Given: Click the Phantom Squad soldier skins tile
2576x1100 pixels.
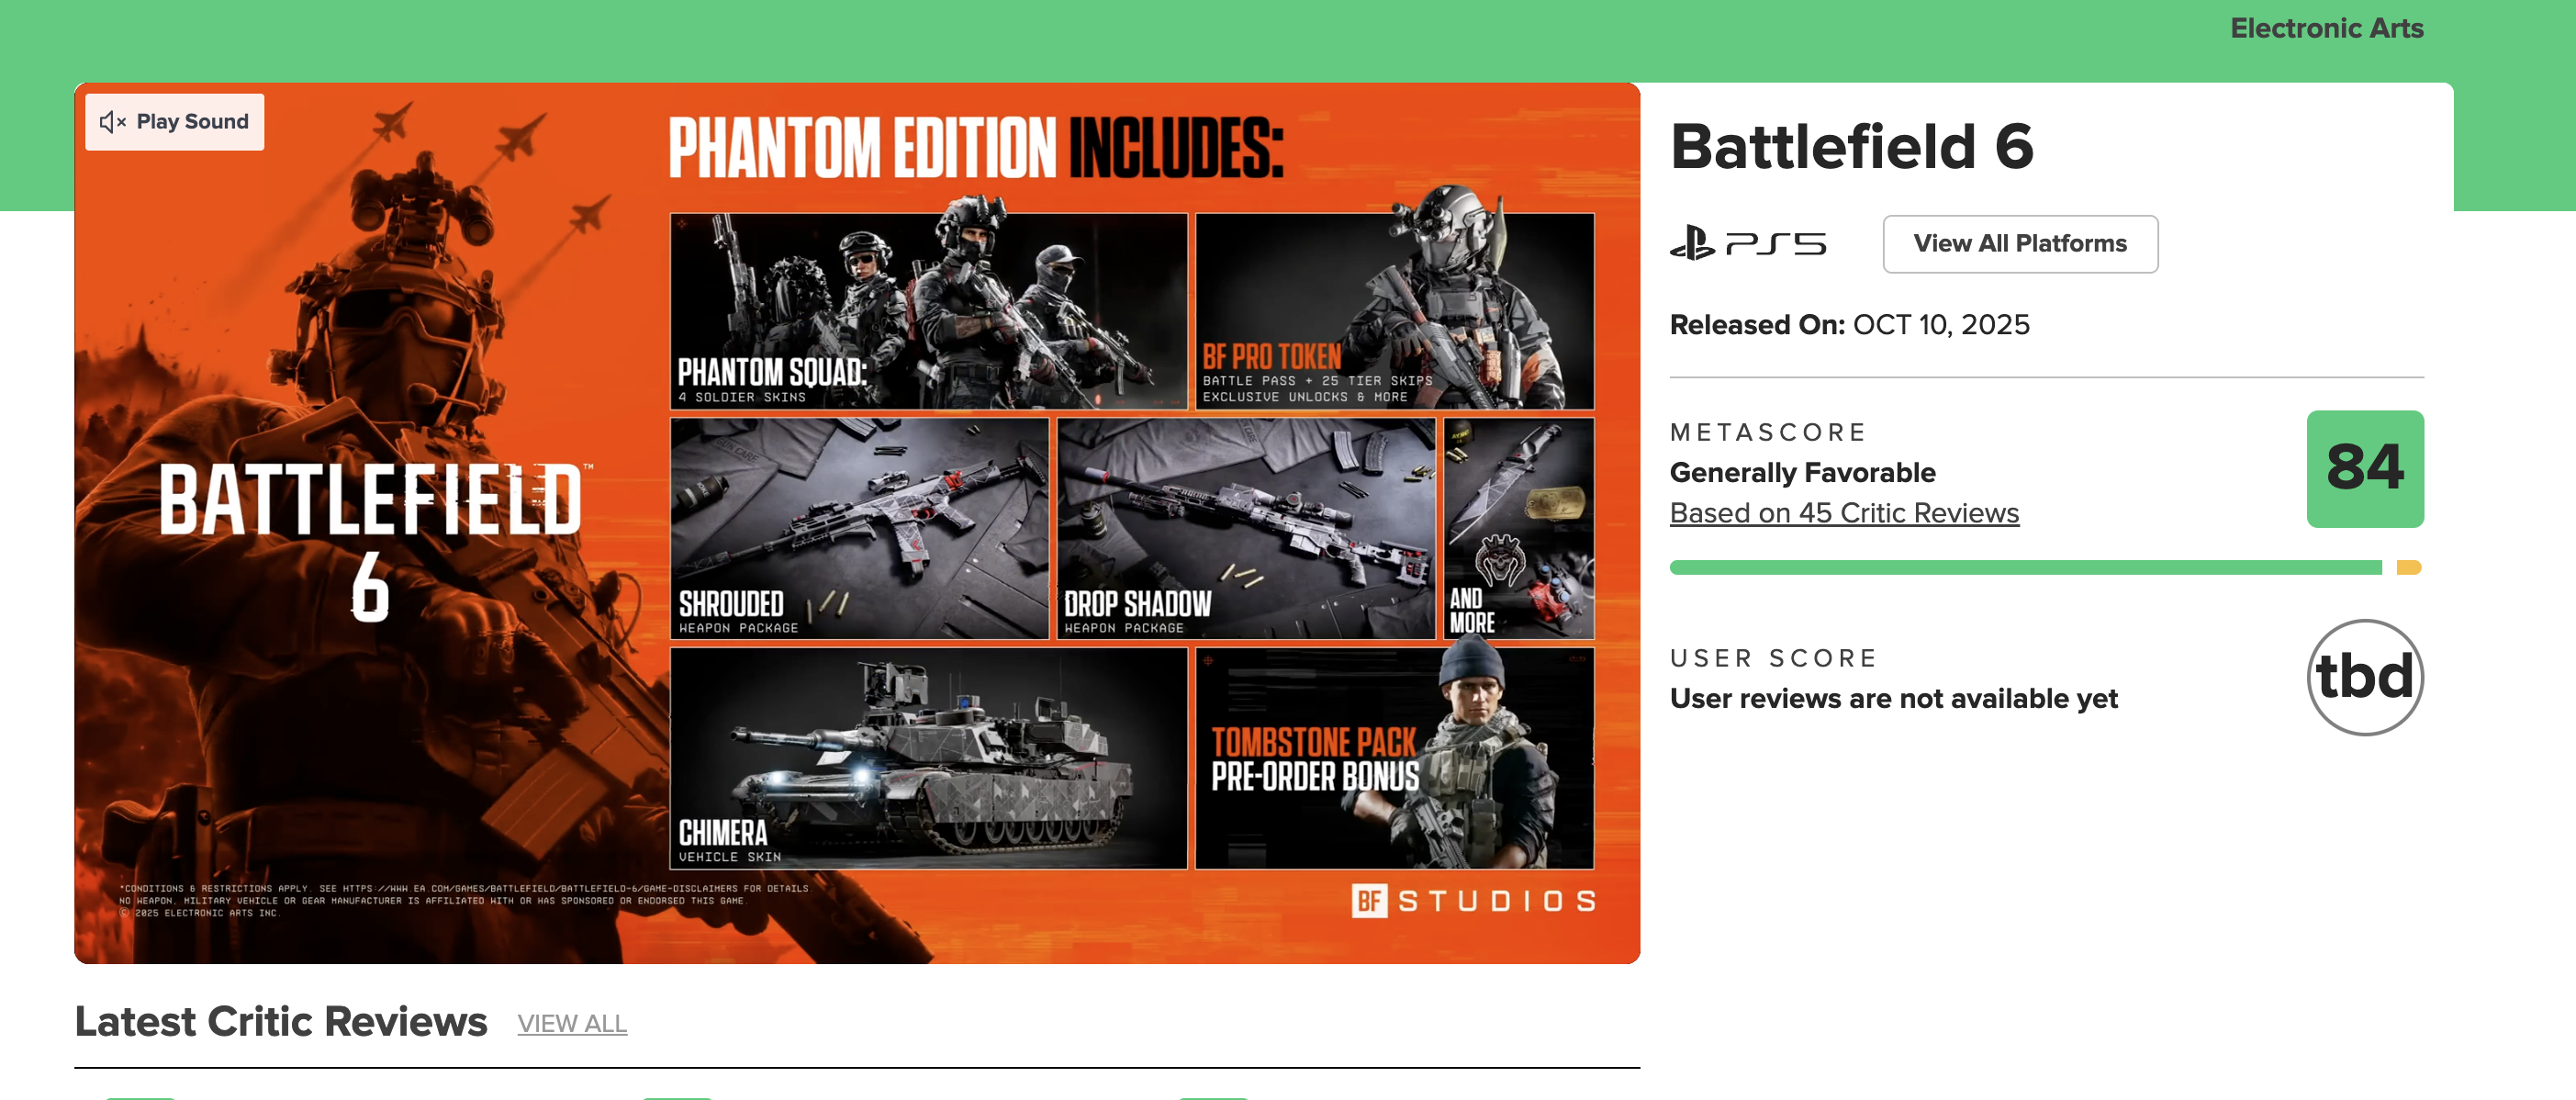Looking at the screenshot, I should (928, 311).
